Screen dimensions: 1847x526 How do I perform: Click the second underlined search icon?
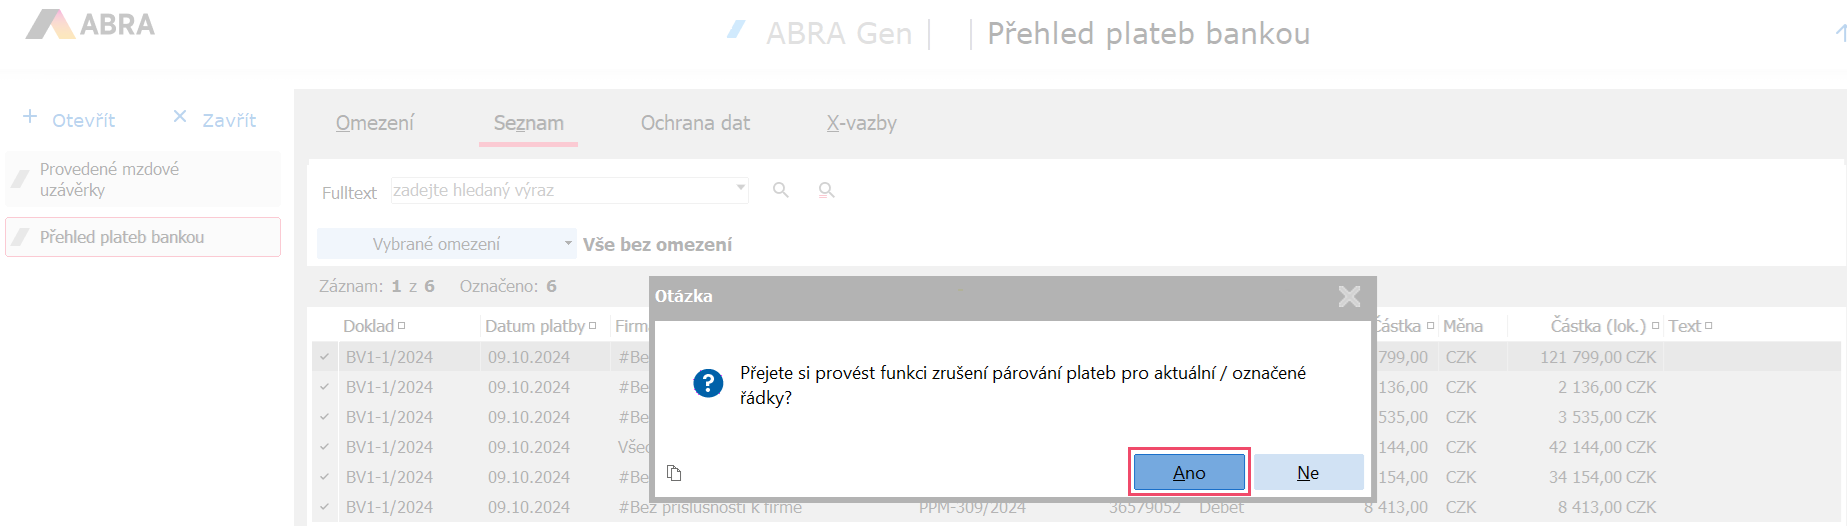826,190
